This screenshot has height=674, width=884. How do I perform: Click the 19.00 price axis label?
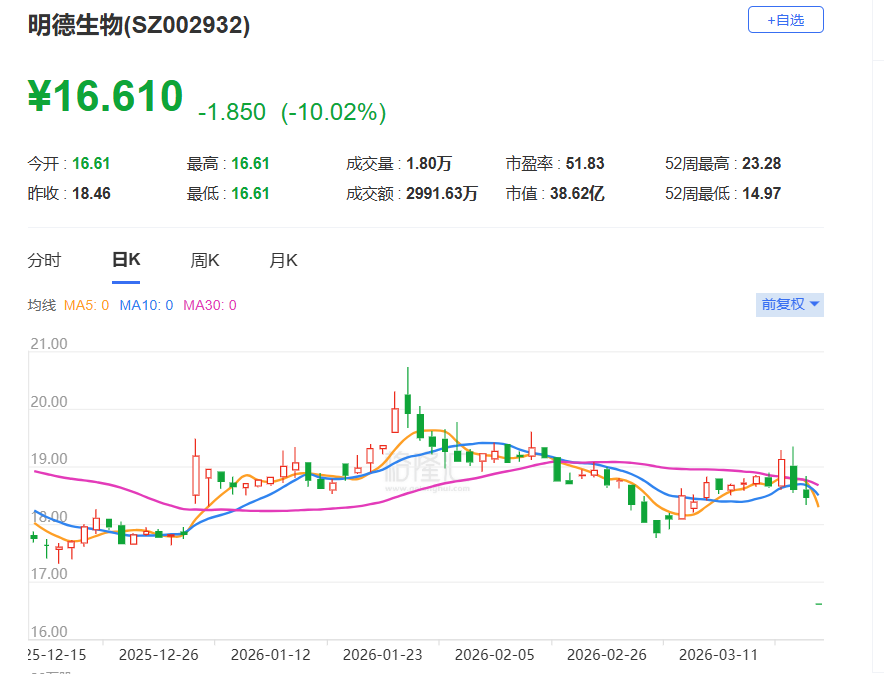[48, 459]
